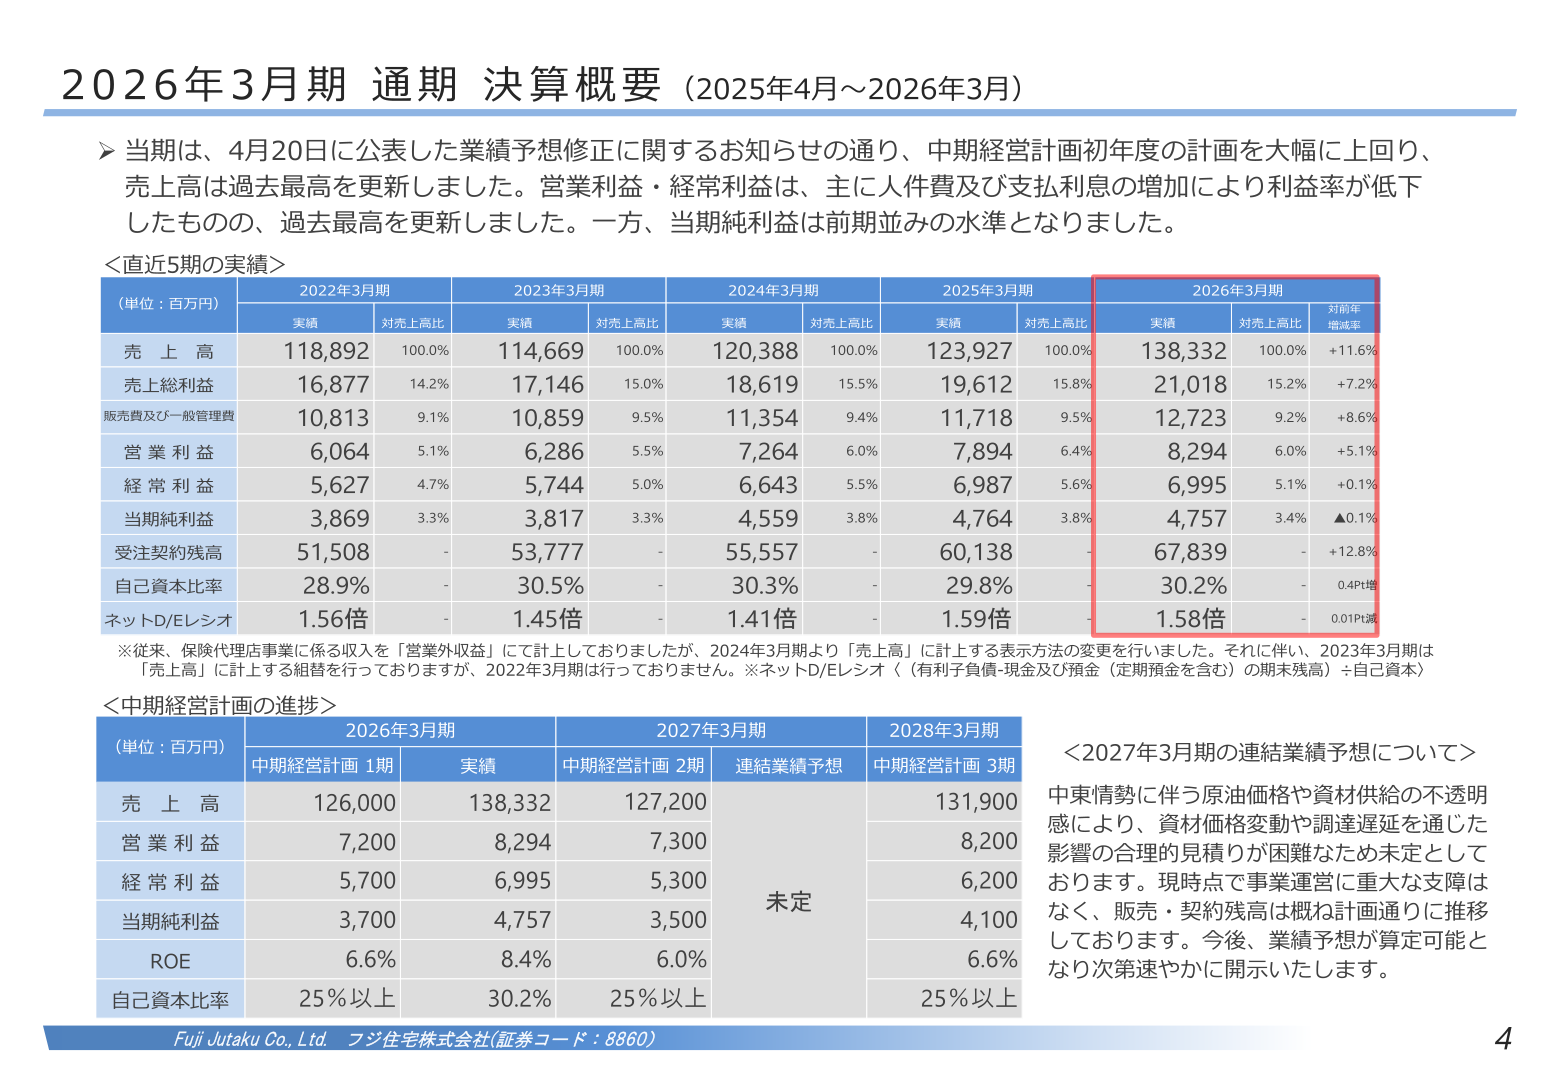1560x1080 pixels.
Task: Select SG&A value 12,723
Action: (x=1190, y=418)
